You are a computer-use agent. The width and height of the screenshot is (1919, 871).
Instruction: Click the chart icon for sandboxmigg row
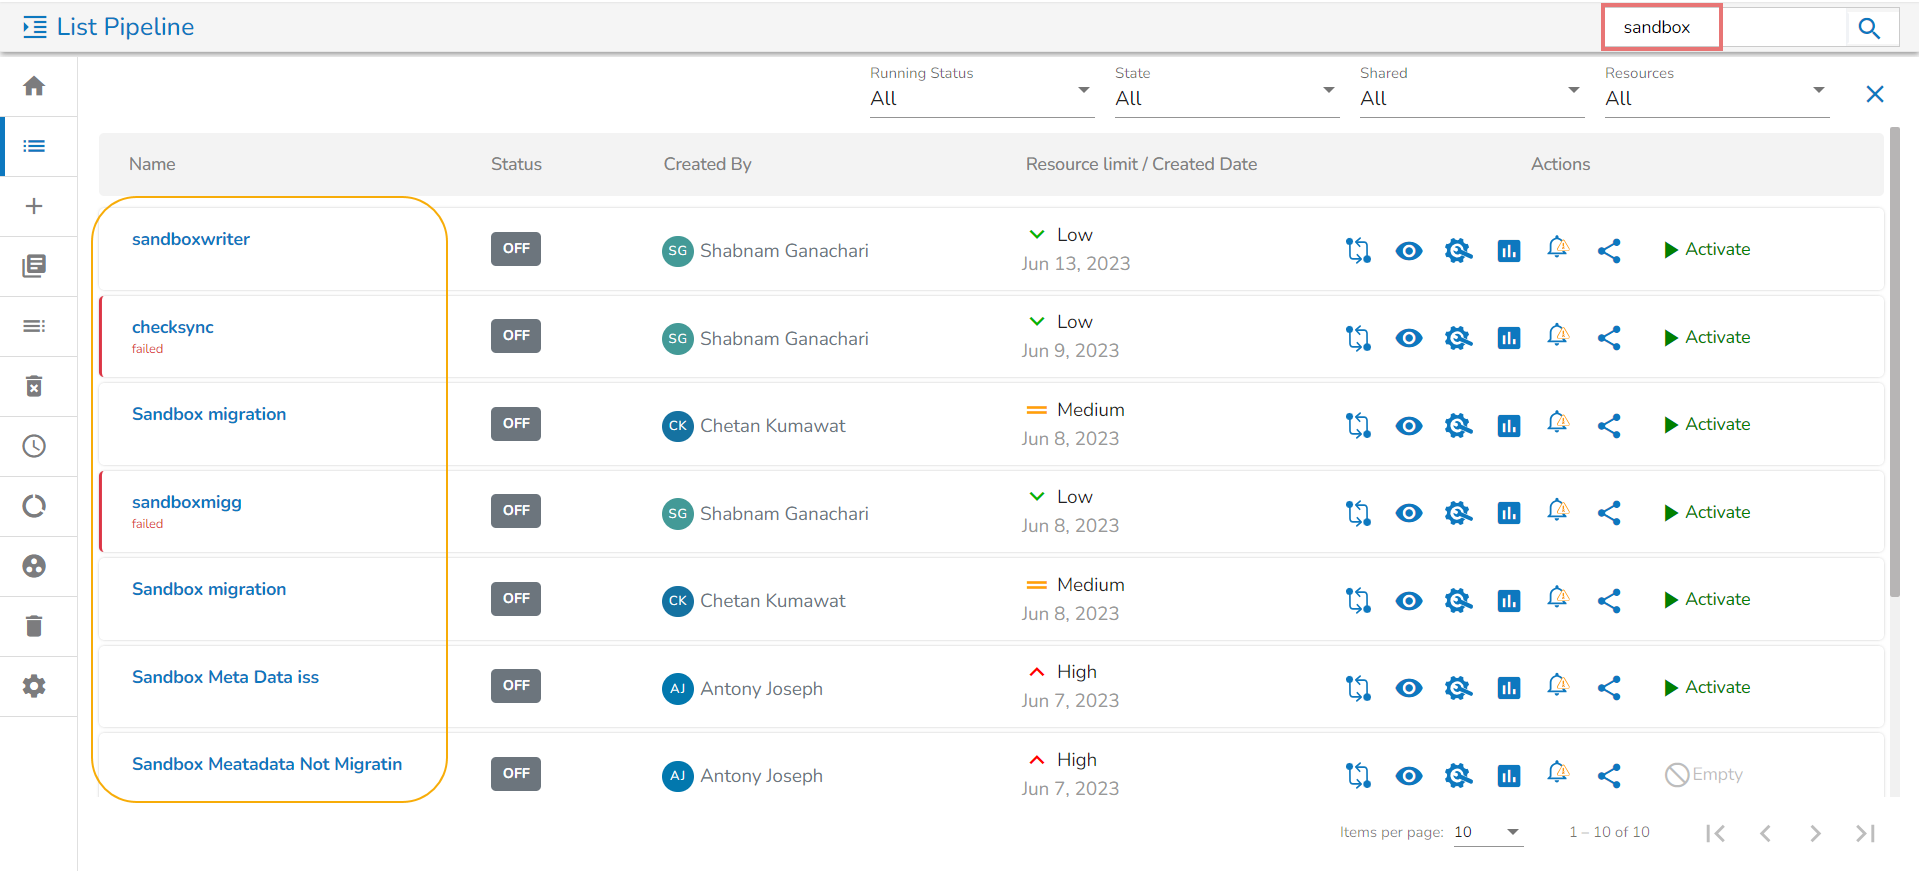(x=1508, y=513)
